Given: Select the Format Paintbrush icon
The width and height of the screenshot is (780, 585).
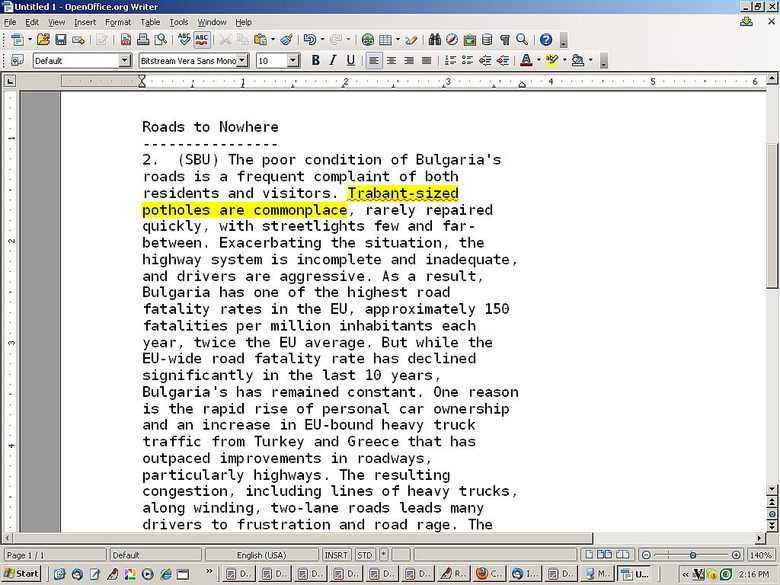Looking at the screenshot, I should click(286, 40).
